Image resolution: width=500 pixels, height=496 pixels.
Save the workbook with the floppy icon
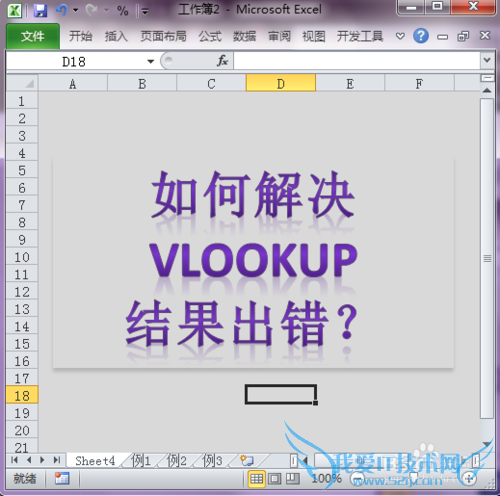[x=40, y=11]
